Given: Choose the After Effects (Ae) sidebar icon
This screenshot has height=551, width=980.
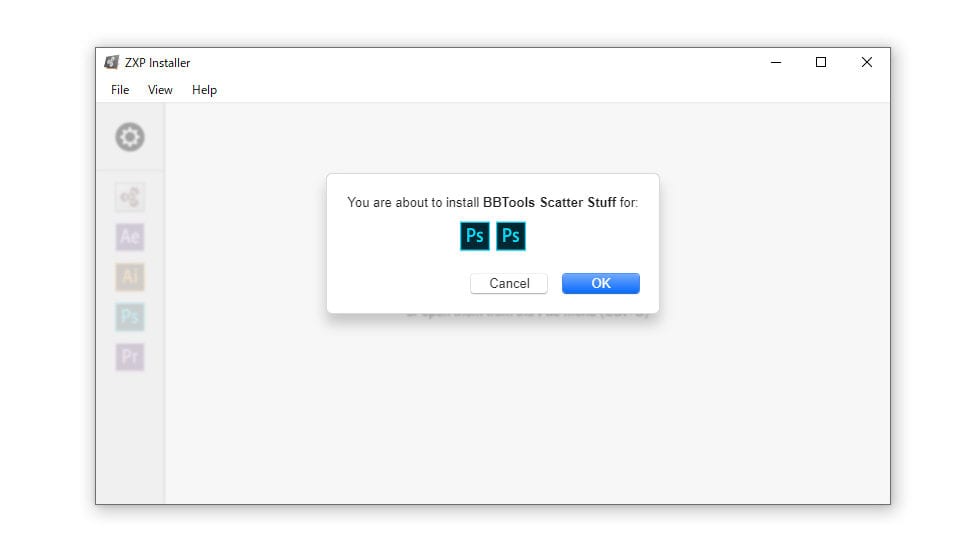Looking at the screenshot, I should pos(130,237).
